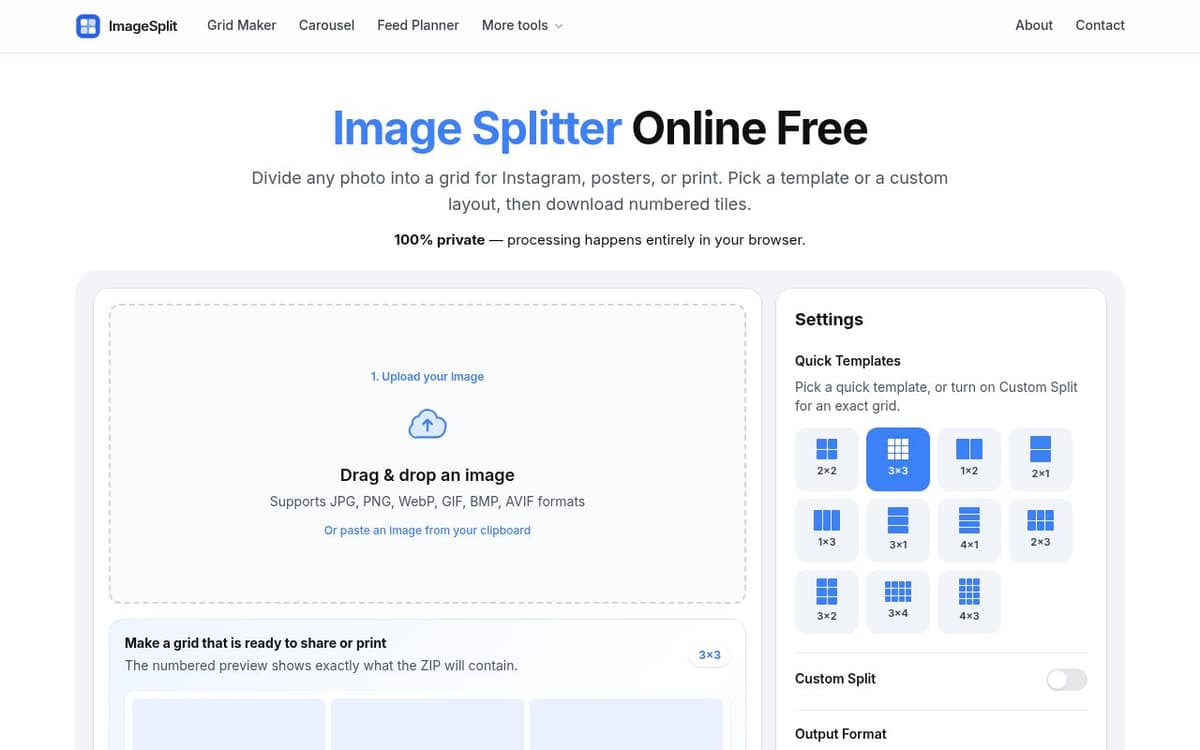Choose the 1×2 split template
The width and height of the screenshot is (1200, 750).
[x=969, y=459]
